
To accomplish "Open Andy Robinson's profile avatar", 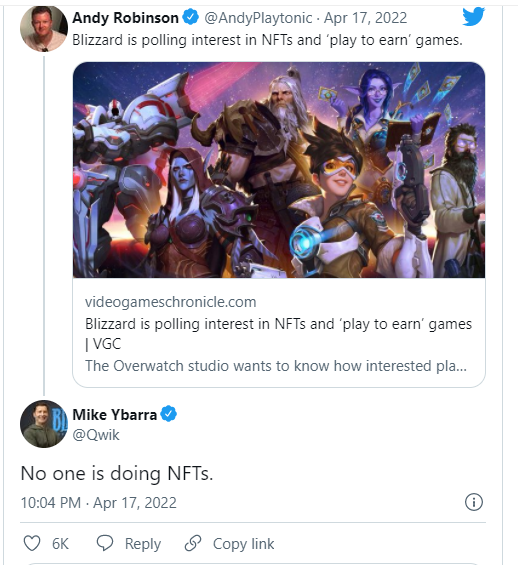I will coord(44,28).
